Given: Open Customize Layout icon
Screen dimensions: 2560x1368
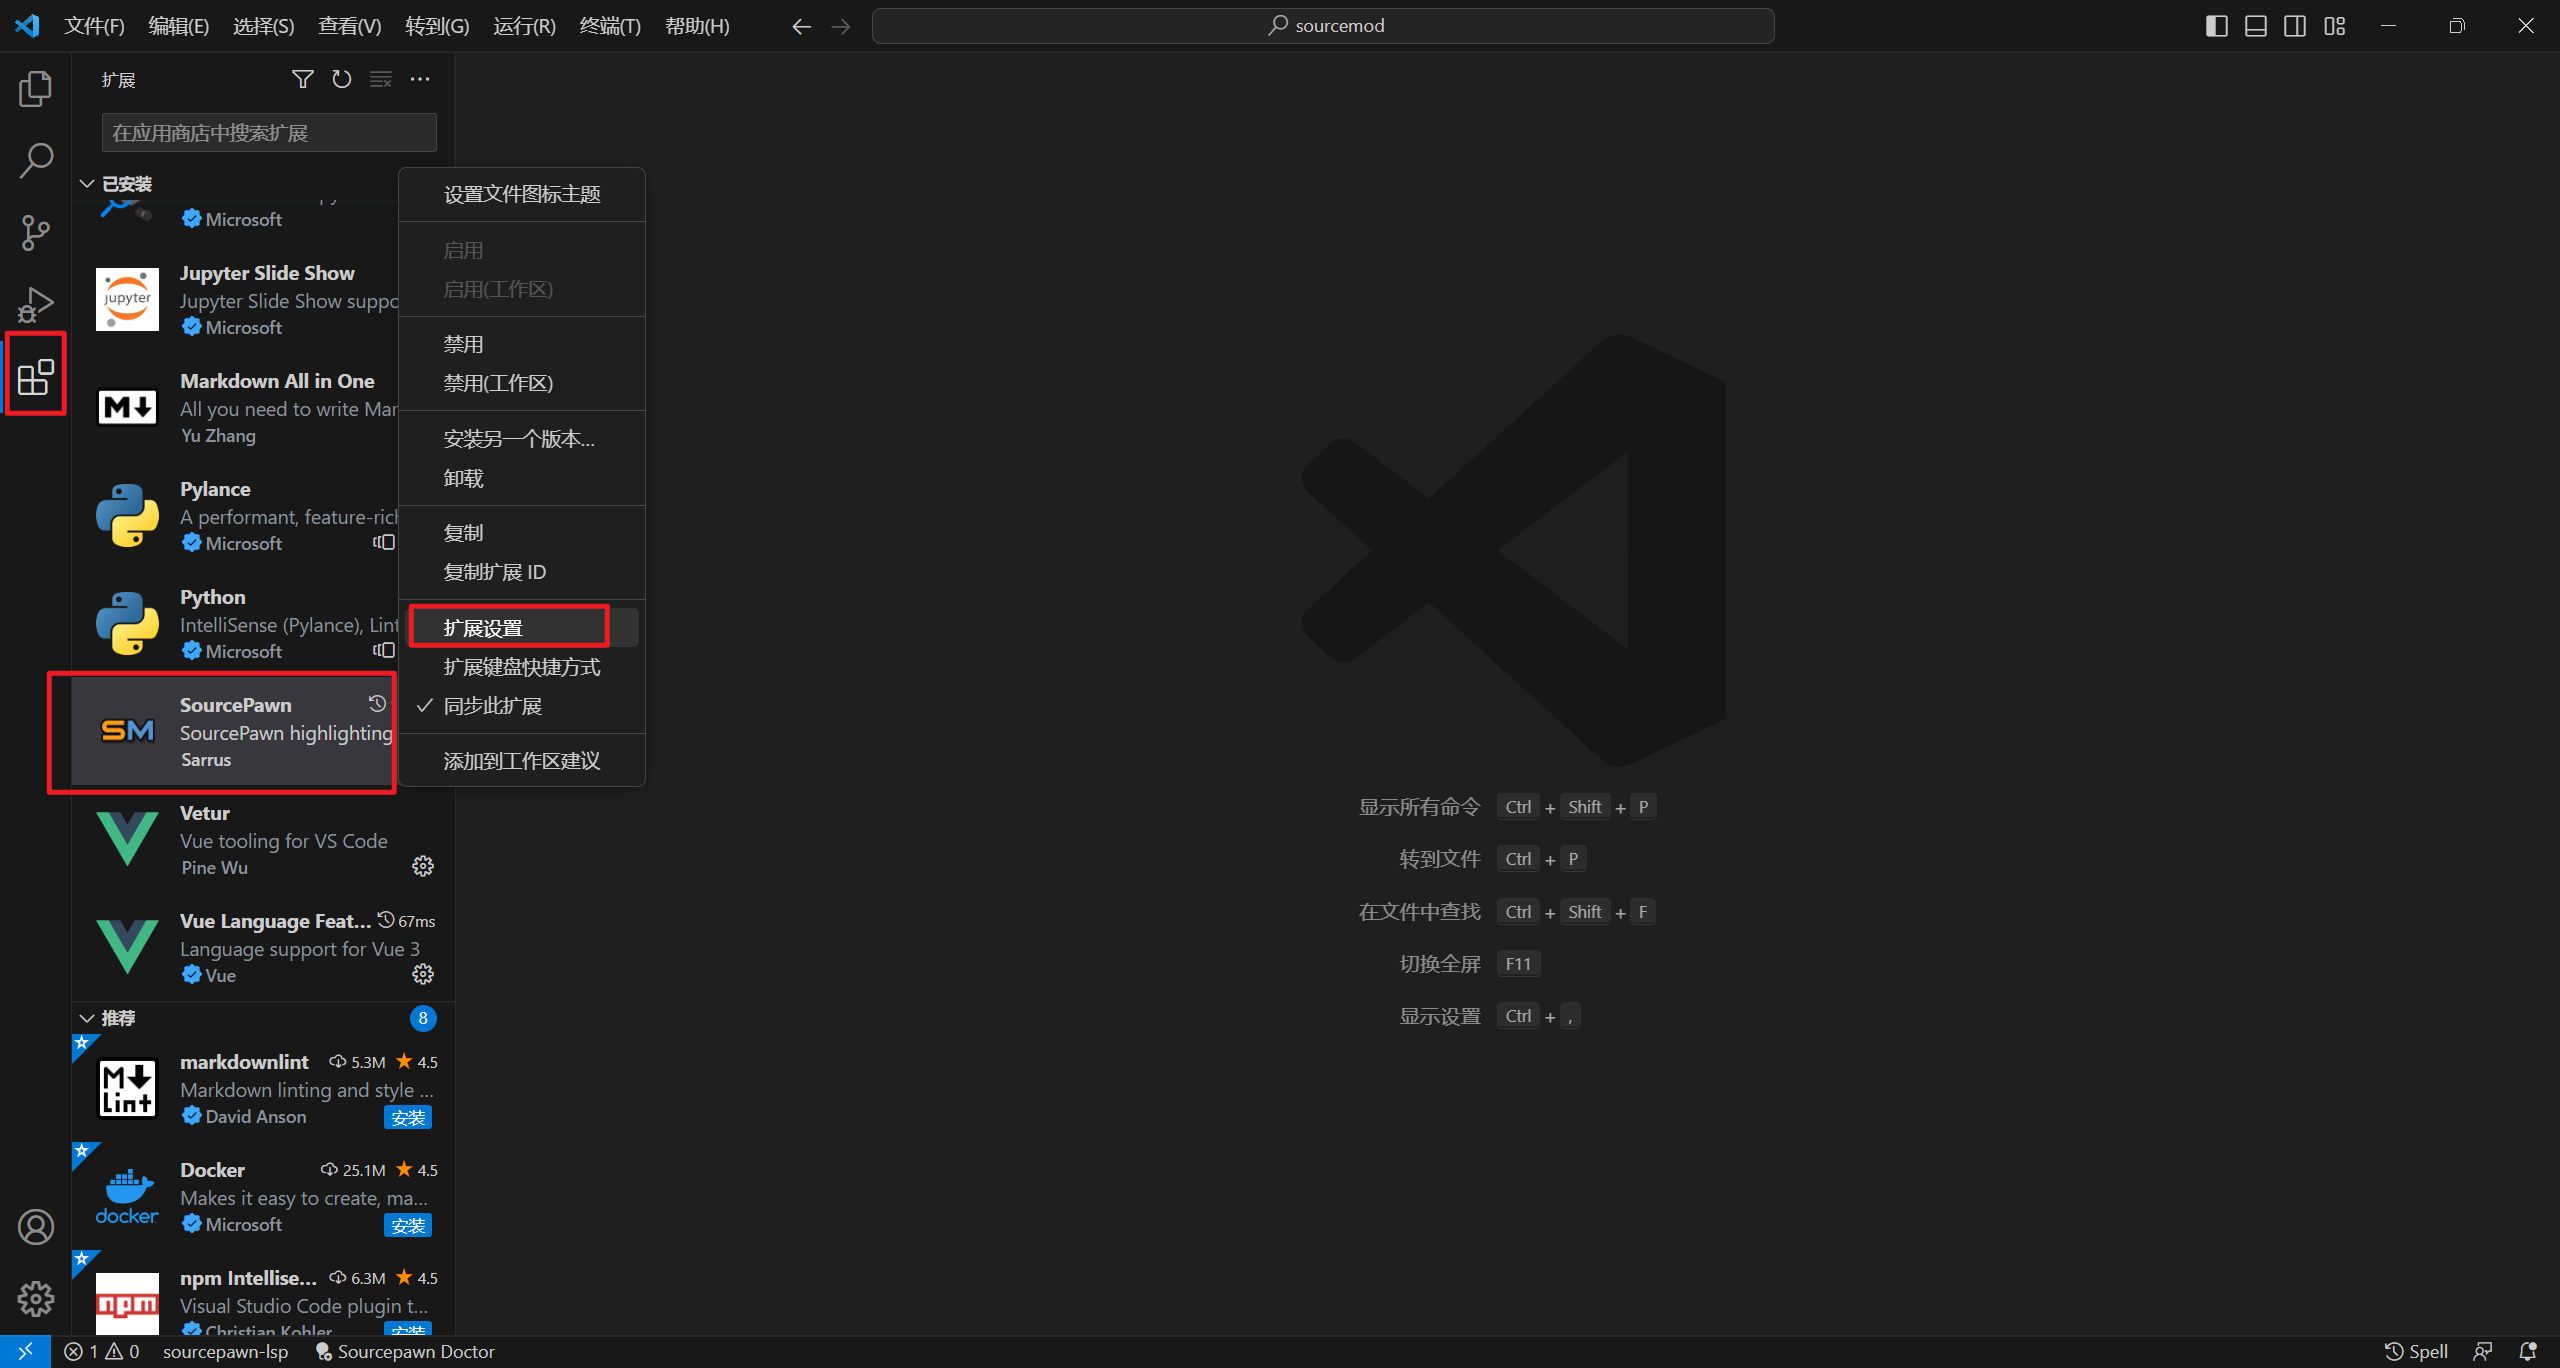Looking at the screenshot, I should point(2335,26).
